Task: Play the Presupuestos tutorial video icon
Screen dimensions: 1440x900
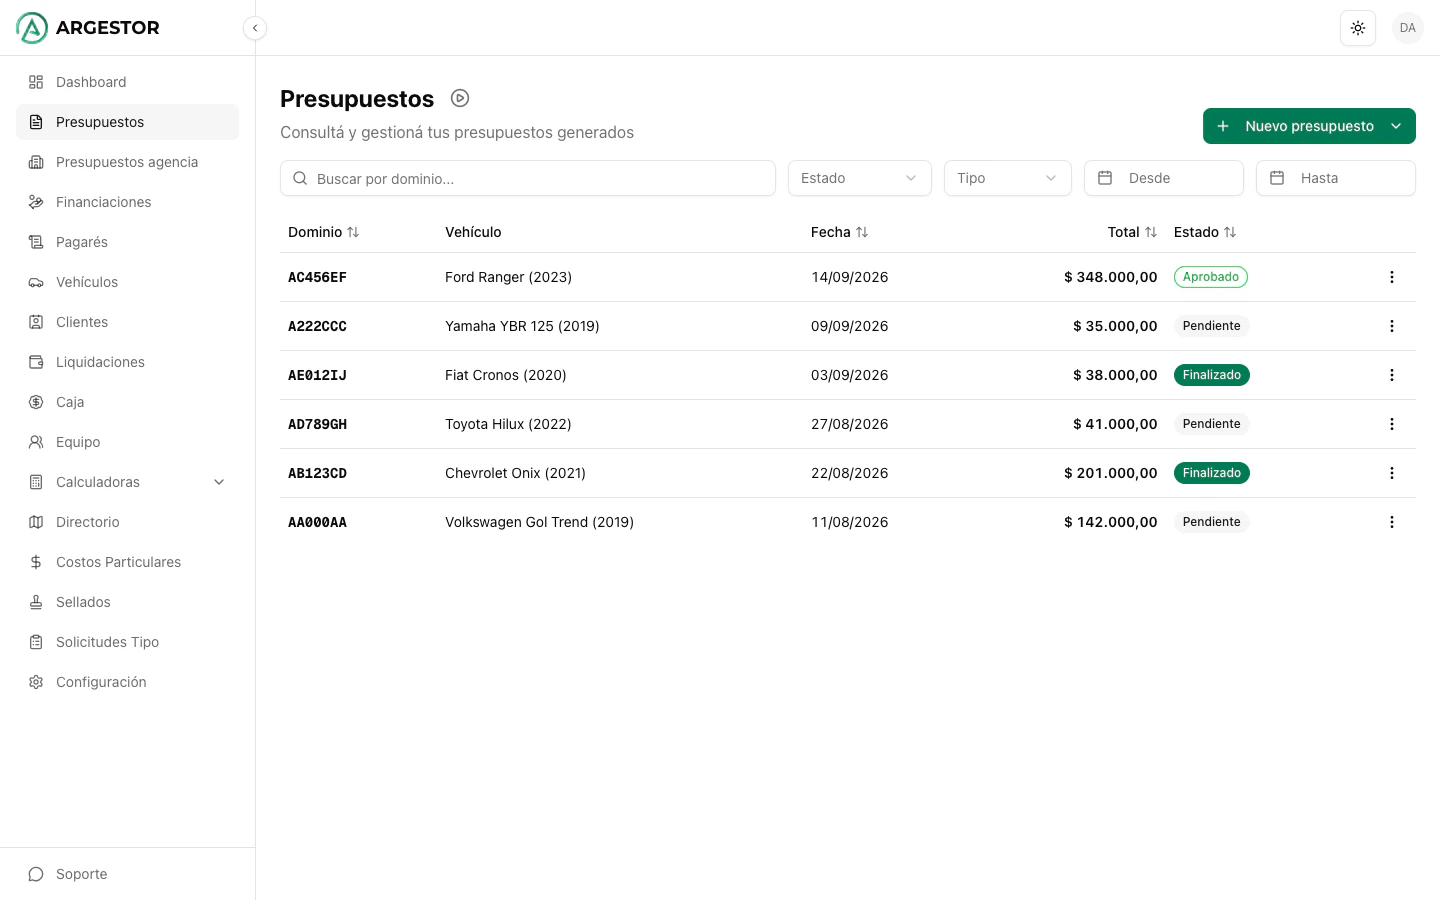Action: [x=460, y=98]
